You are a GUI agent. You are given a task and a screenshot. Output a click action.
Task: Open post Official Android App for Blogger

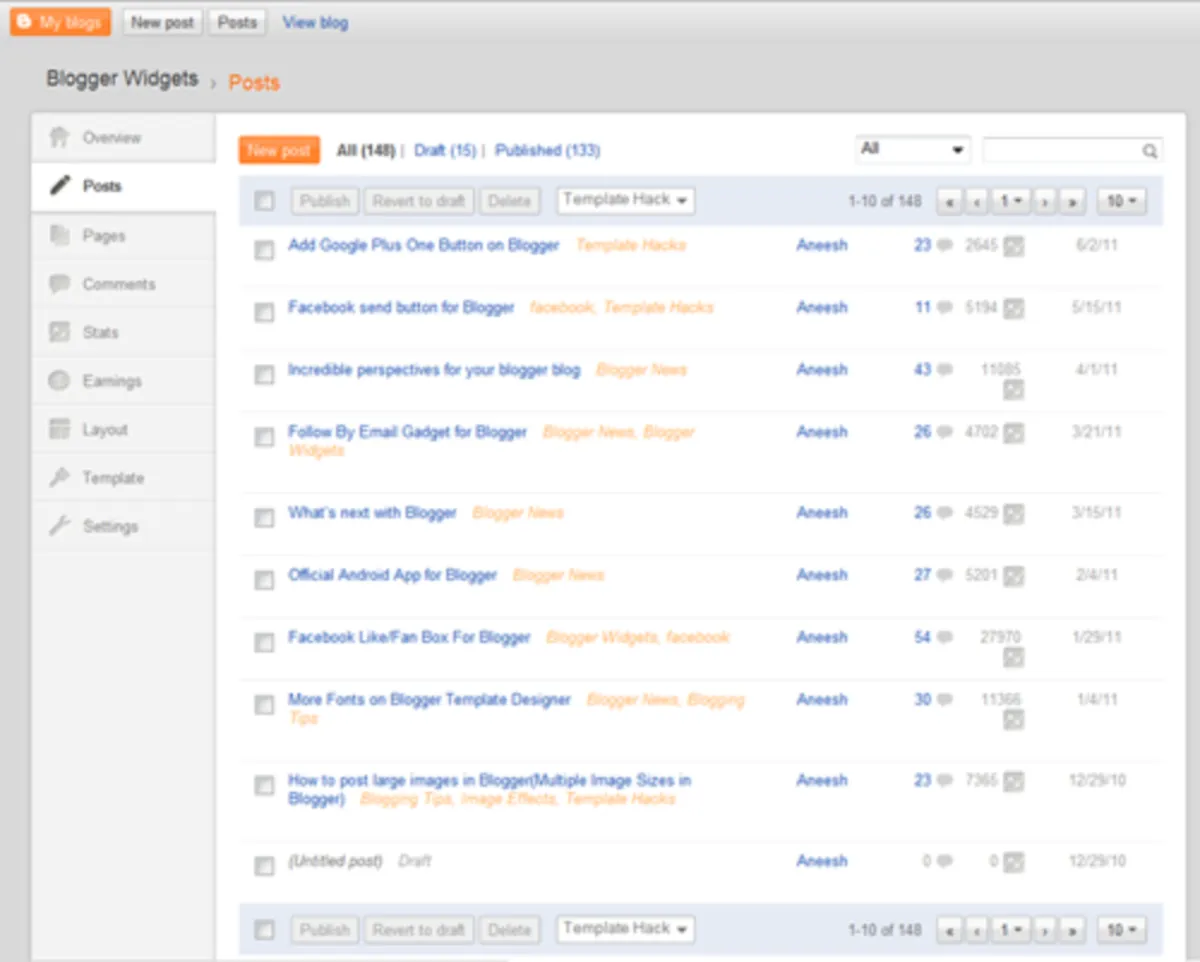pos(392,575)
